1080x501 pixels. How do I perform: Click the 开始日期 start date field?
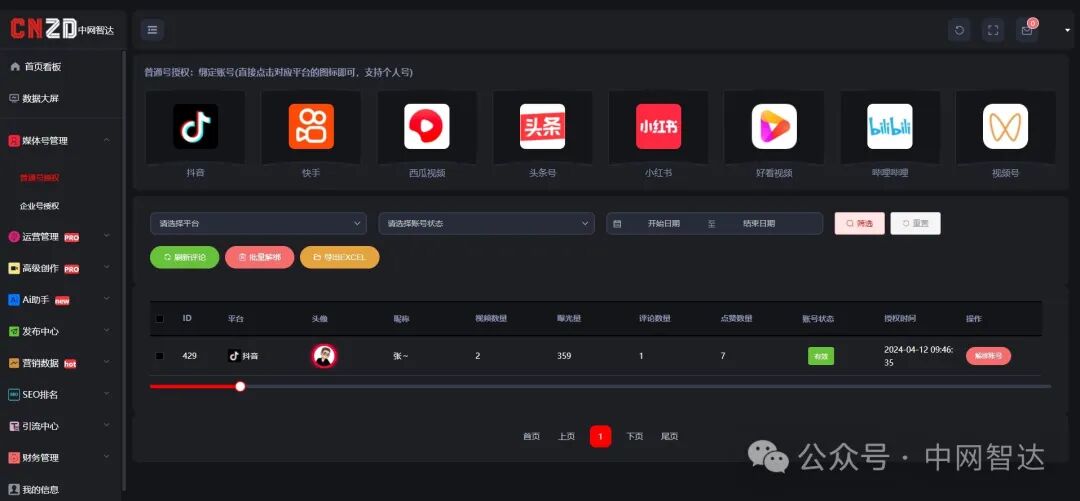[x=664, y=224]
